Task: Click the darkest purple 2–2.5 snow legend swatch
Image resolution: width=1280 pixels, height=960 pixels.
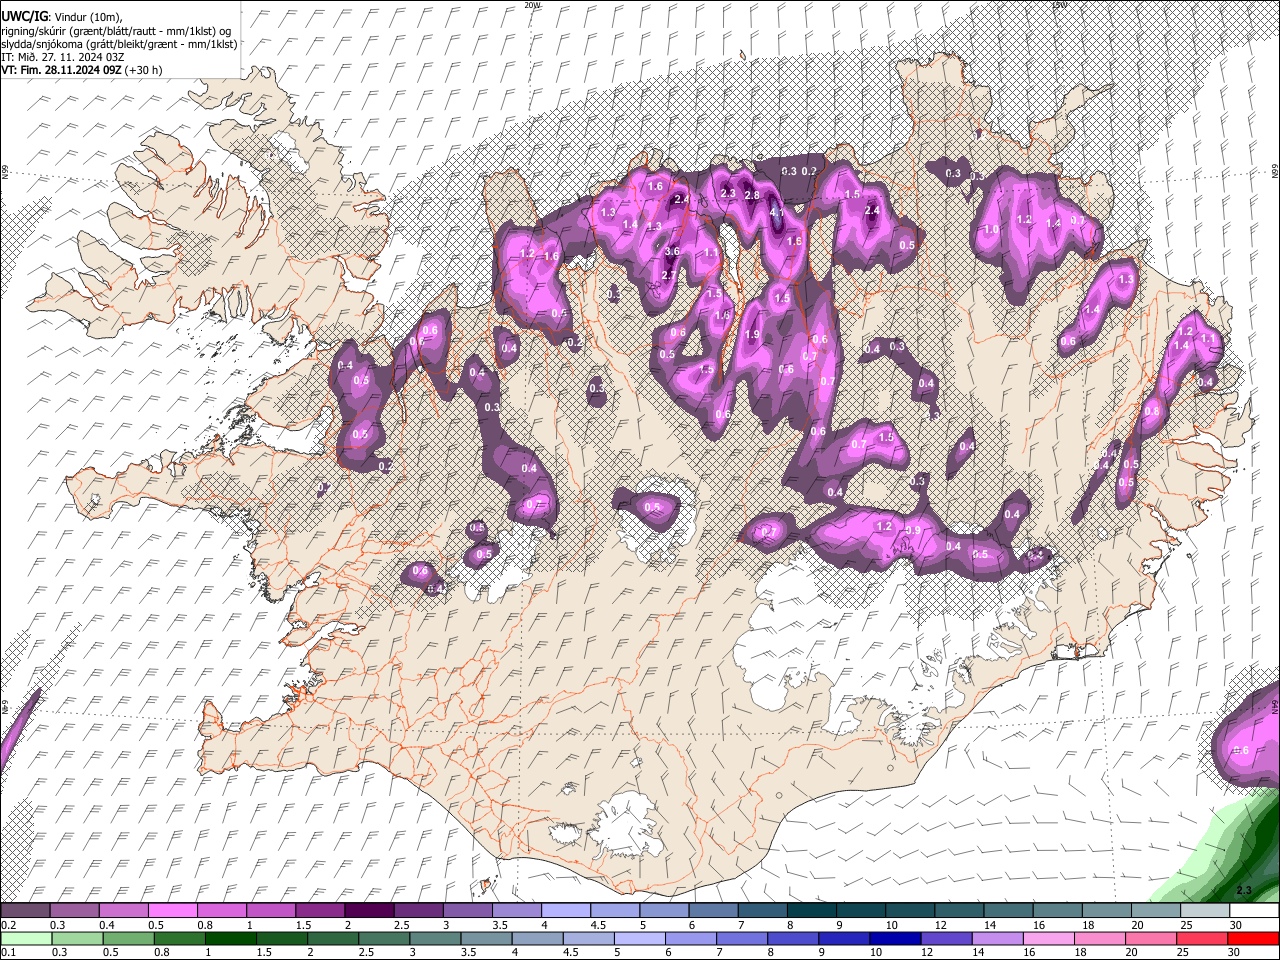Action: pos(368,911)
